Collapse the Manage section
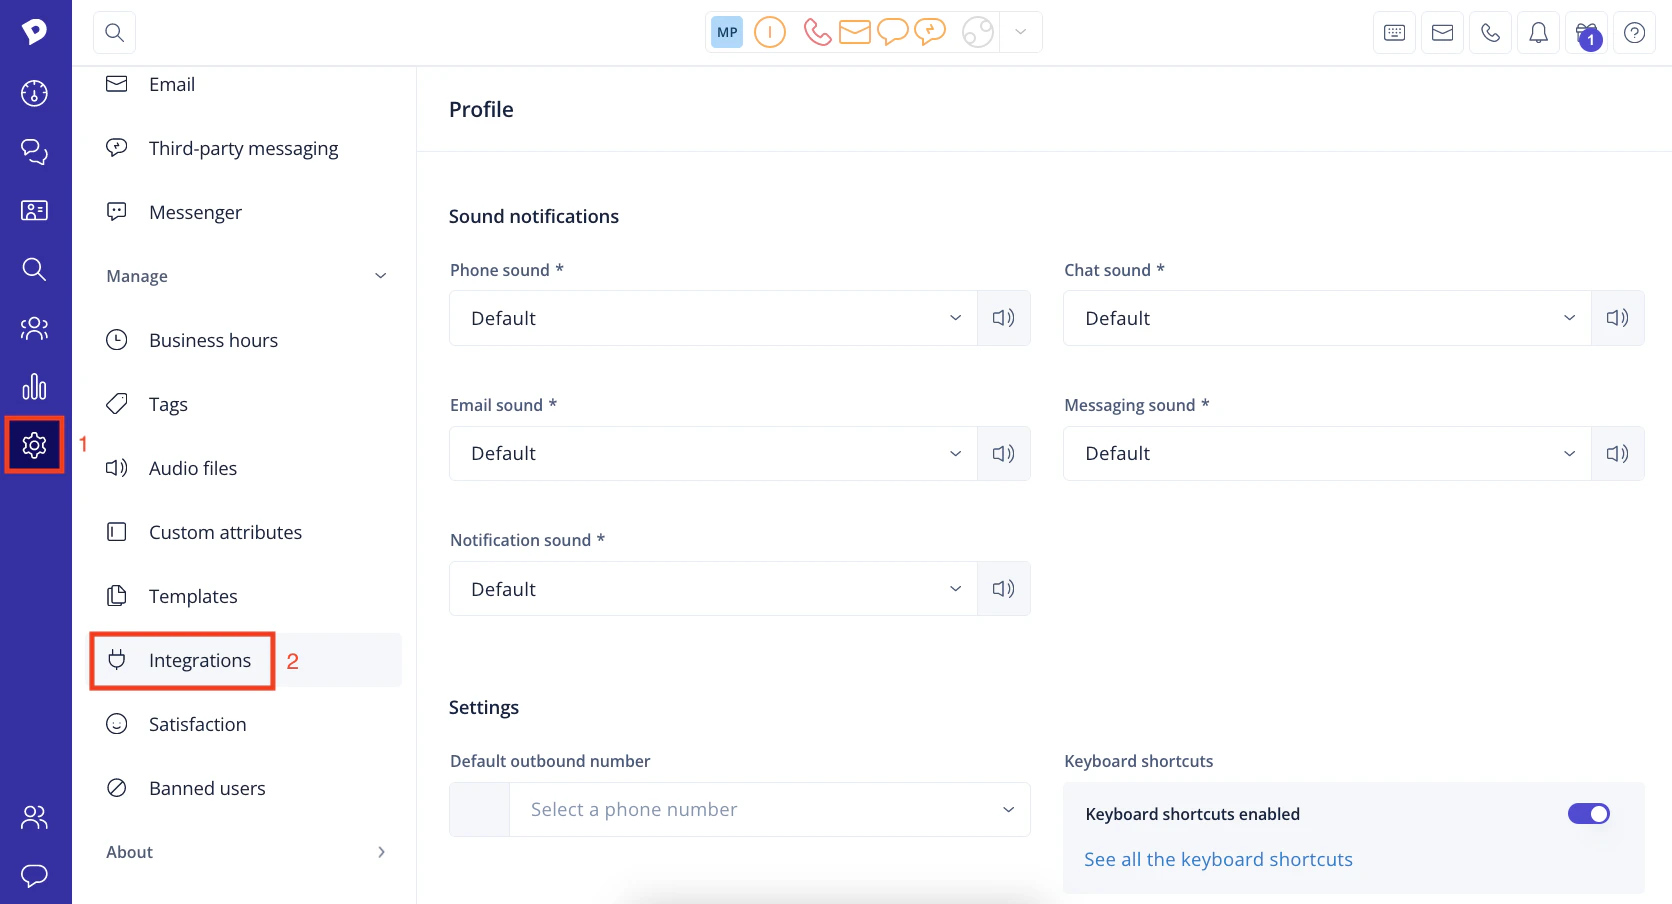 pyautogui.click(x=246, y=276)
